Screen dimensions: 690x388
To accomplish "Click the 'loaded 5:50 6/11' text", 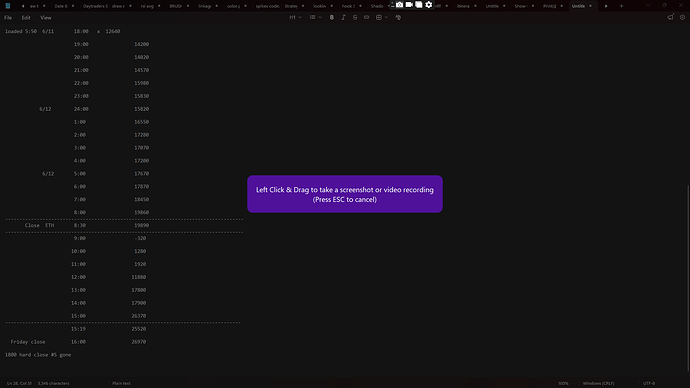I will (x=29, y=31).
